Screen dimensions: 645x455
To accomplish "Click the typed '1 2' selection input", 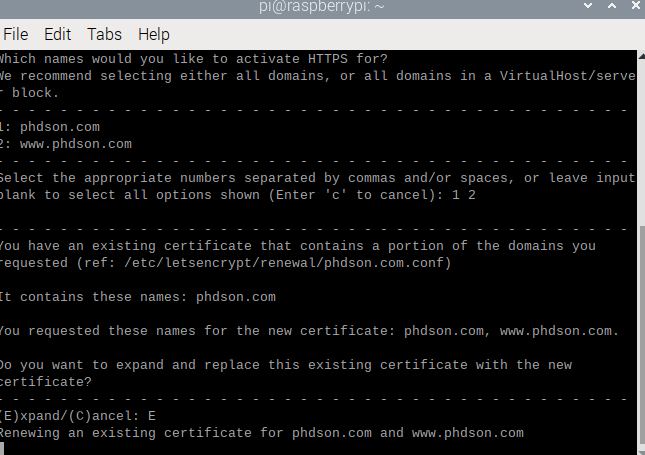I will click(x=464, y=195).
